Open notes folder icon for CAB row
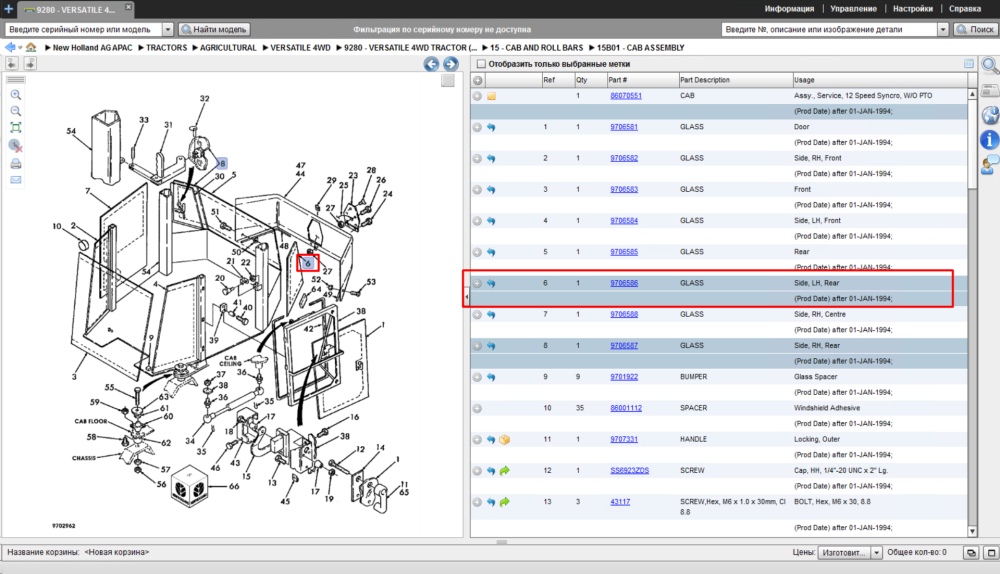Image resolution: width=1000 pixels, height=574 pixels. [x=492, y=96]
